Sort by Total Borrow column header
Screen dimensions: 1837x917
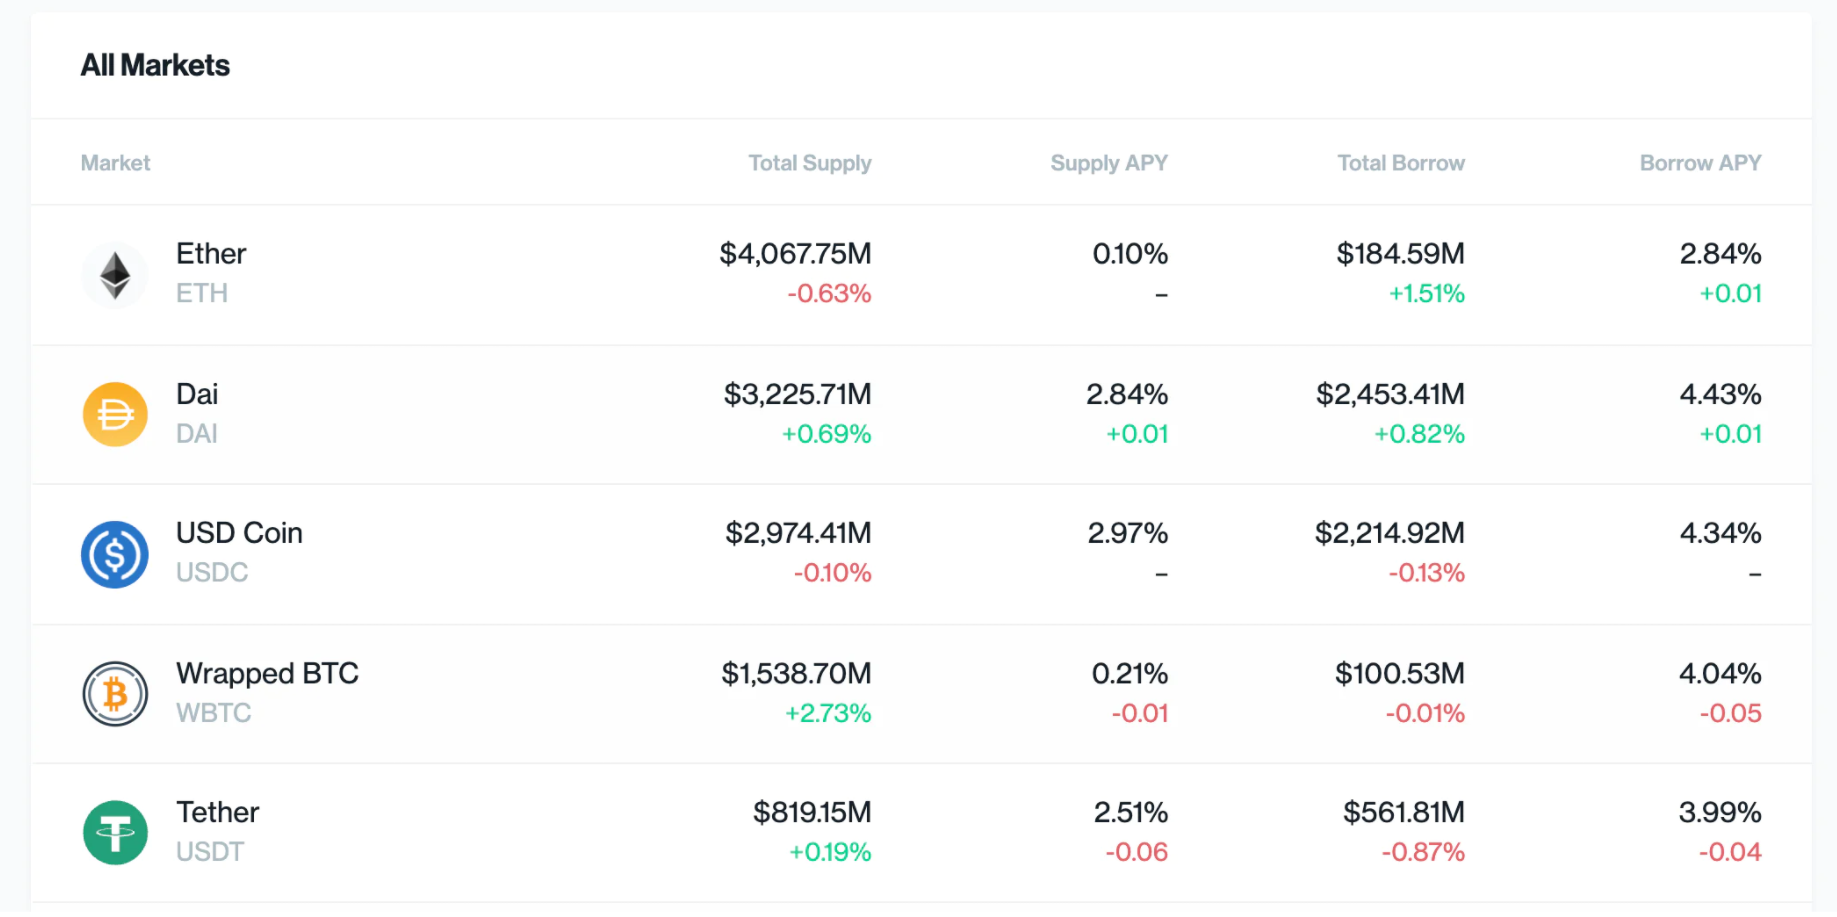point(1401,163)
